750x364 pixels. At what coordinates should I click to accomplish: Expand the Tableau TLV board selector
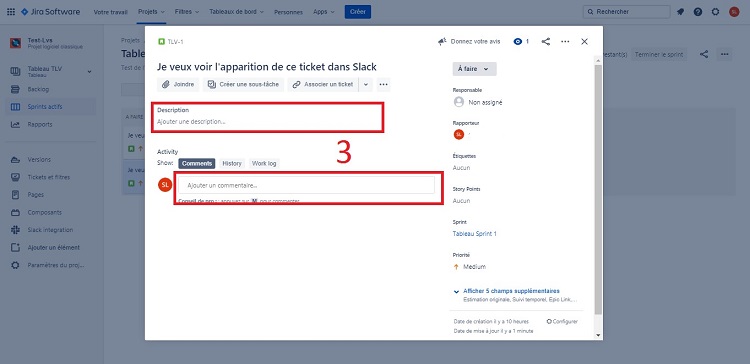(x=89, y=72)
